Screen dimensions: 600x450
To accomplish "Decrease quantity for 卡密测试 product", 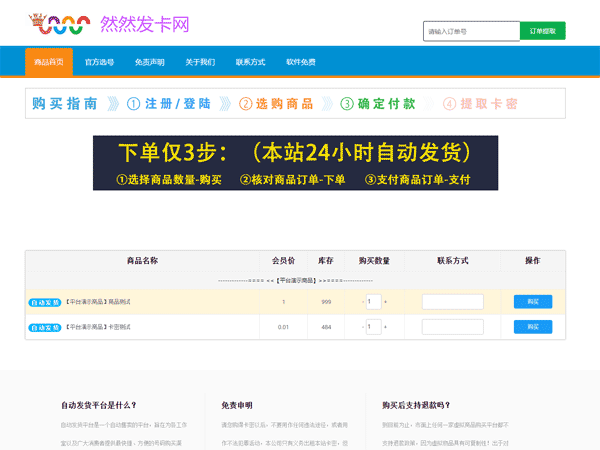I will coord(362,327).
